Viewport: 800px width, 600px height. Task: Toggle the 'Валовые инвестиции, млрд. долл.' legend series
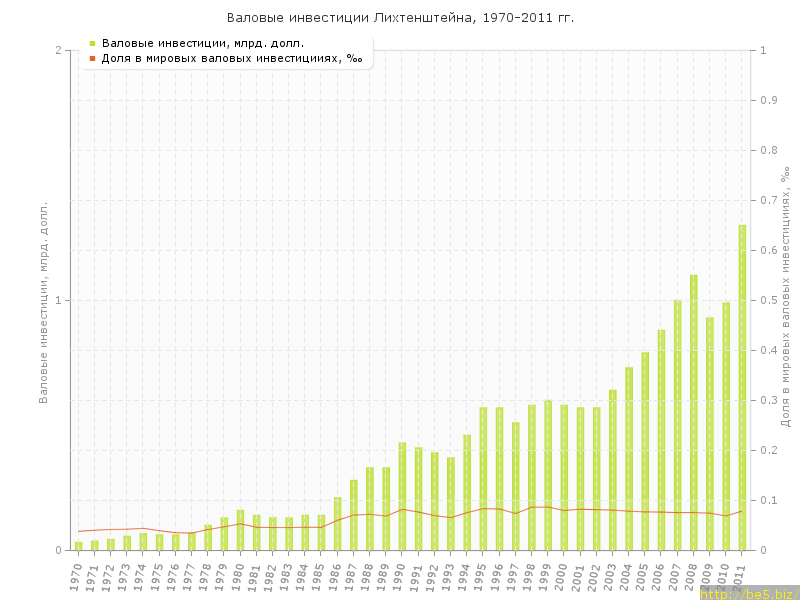point(203,43)
